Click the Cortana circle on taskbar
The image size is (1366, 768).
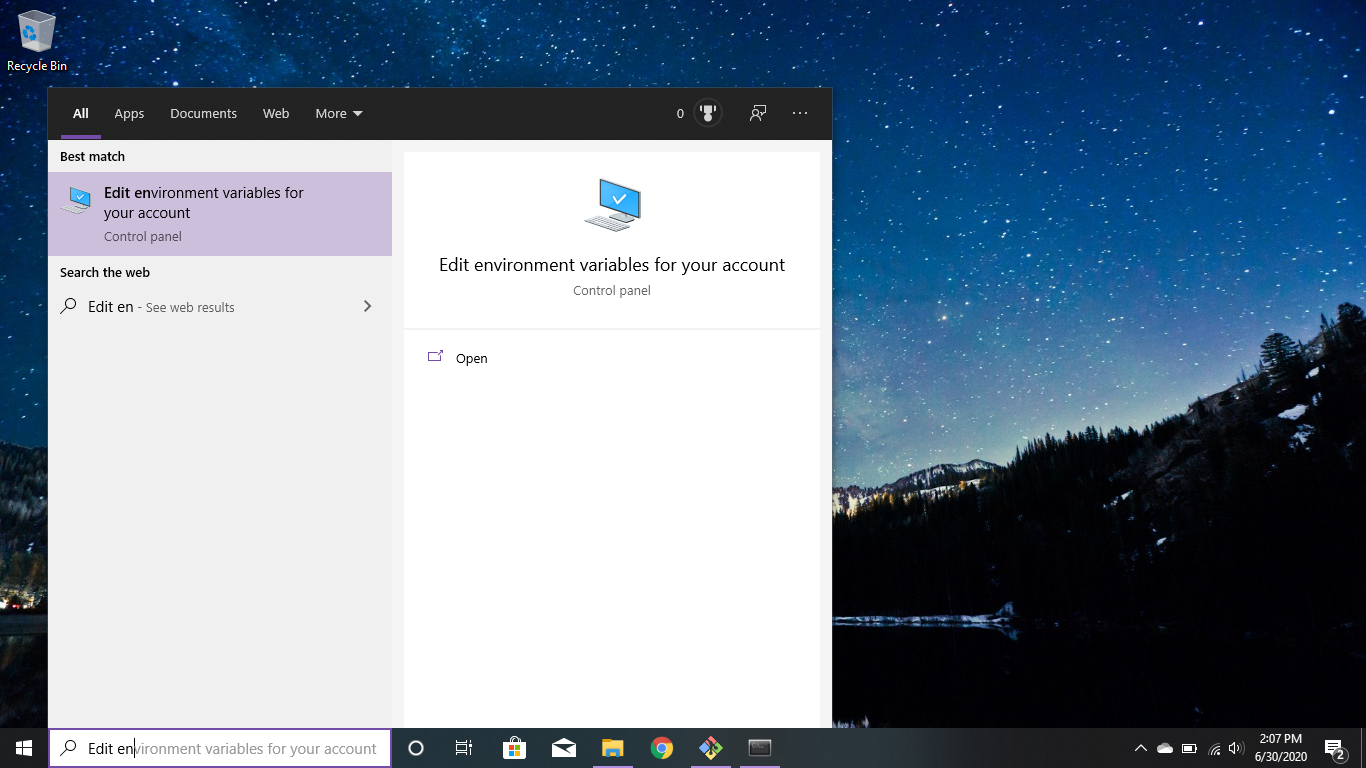coord(416,748)
